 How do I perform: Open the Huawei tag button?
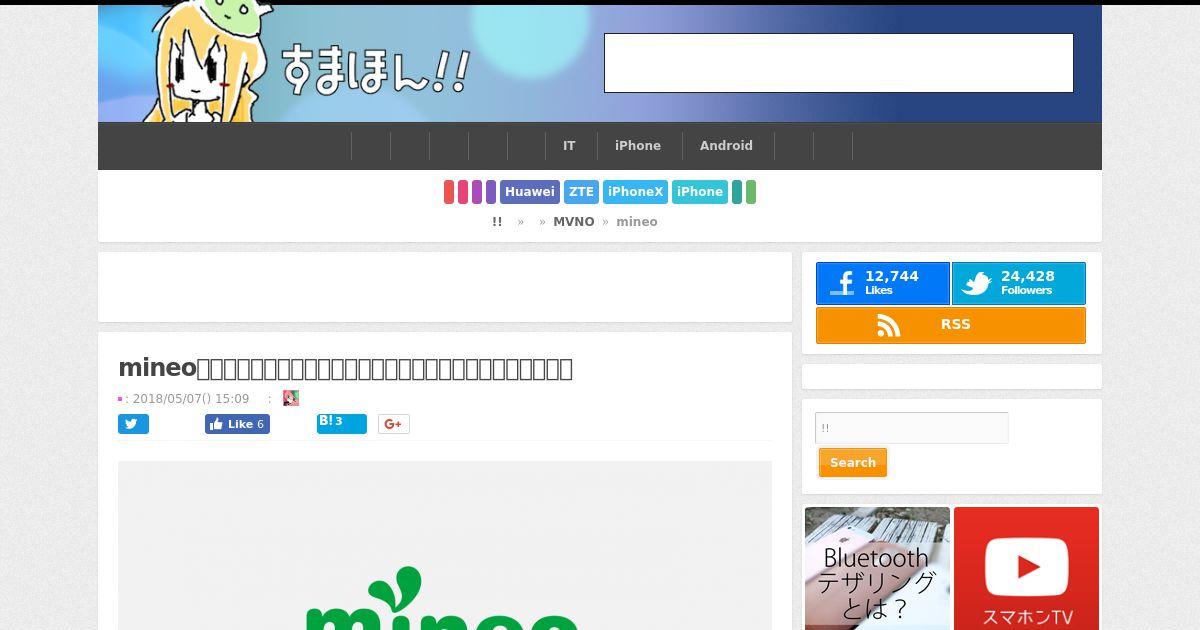coord(530,192)
